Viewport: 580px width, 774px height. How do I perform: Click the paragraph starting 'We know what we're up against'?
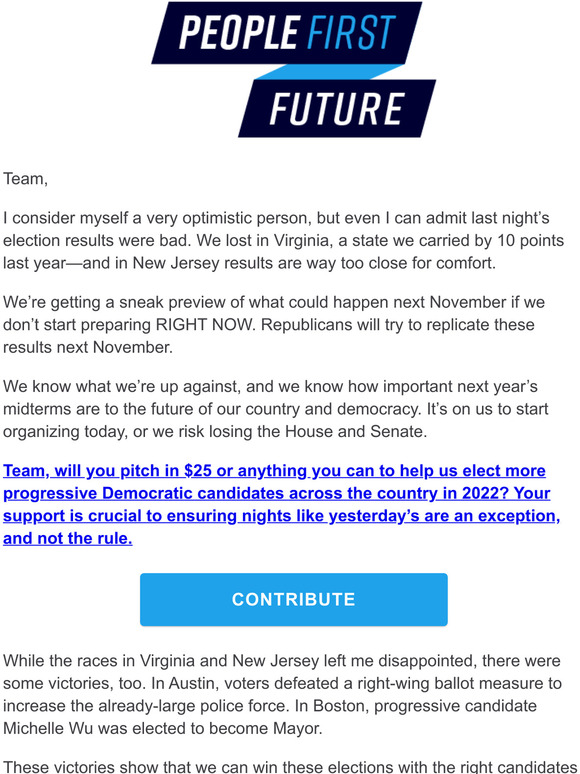tap(275, 409)
